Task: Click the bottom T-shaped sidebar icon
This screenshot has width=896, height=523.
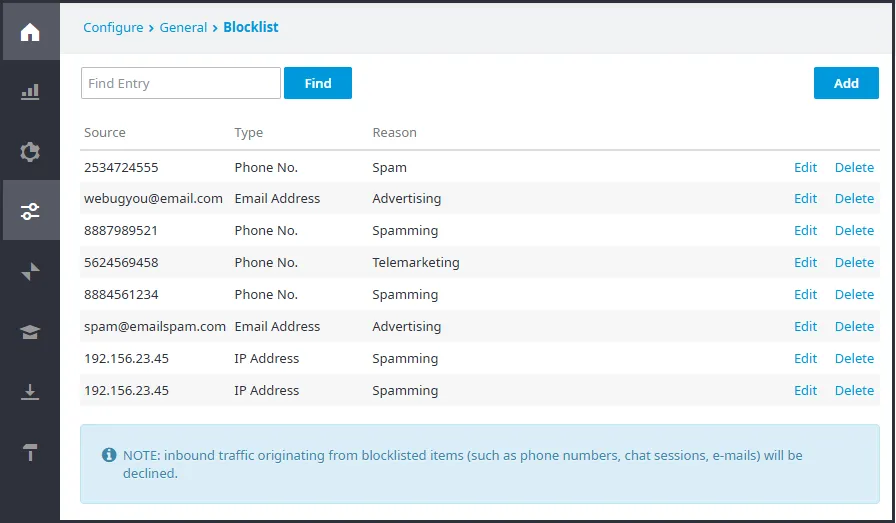Action: coord(30,452)
